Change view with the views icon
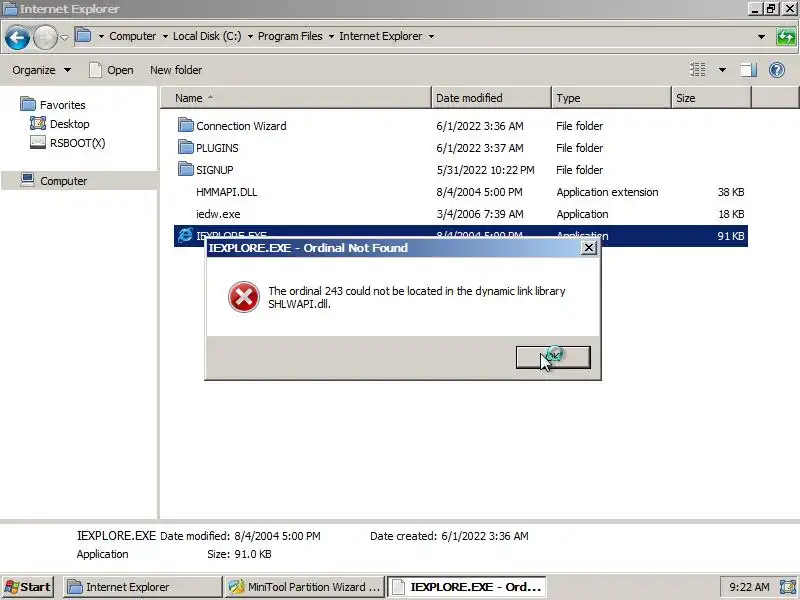800x600 pixels. click(698, 69)
